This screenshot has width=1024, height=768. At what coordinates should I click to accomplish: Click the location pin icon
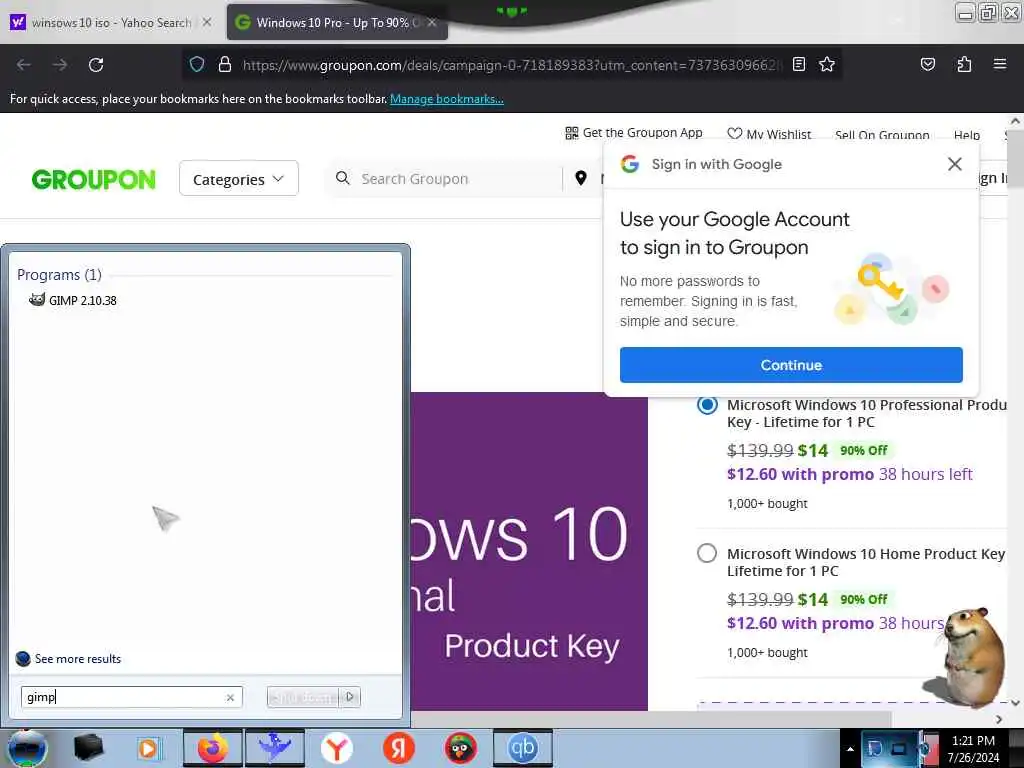coord(581,178)
